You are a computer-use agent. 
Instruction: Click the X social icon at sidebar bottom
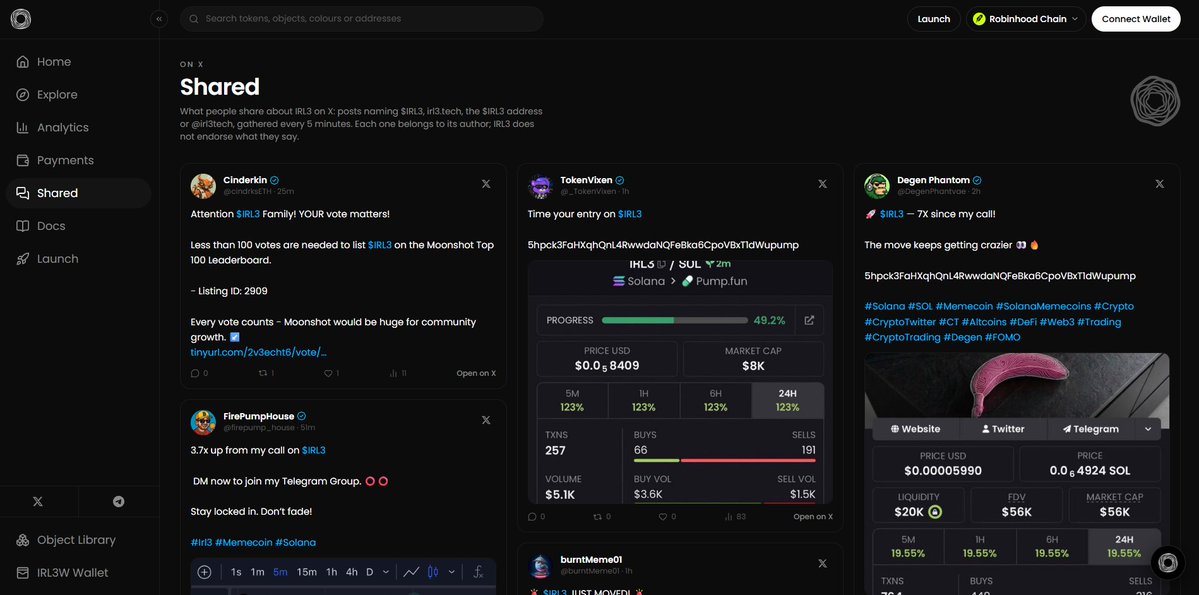pos(38,502)
